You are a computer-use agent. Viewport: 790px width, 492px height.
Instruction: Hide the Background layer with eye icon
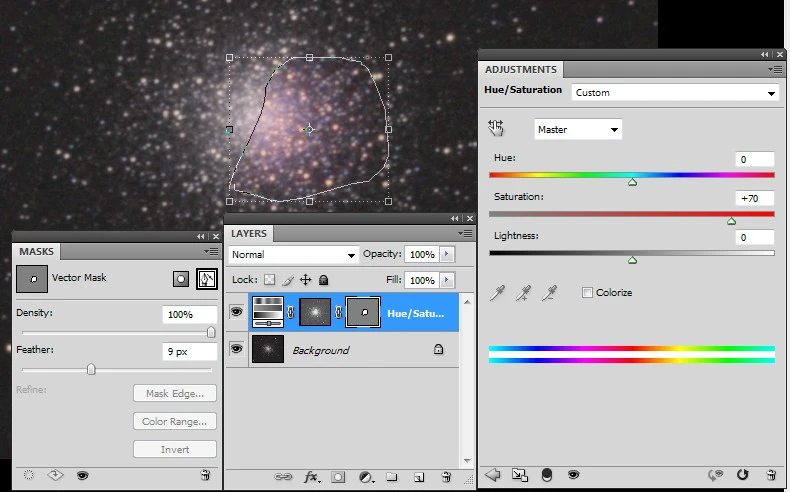pyautogui.click(x=237, y=350)
